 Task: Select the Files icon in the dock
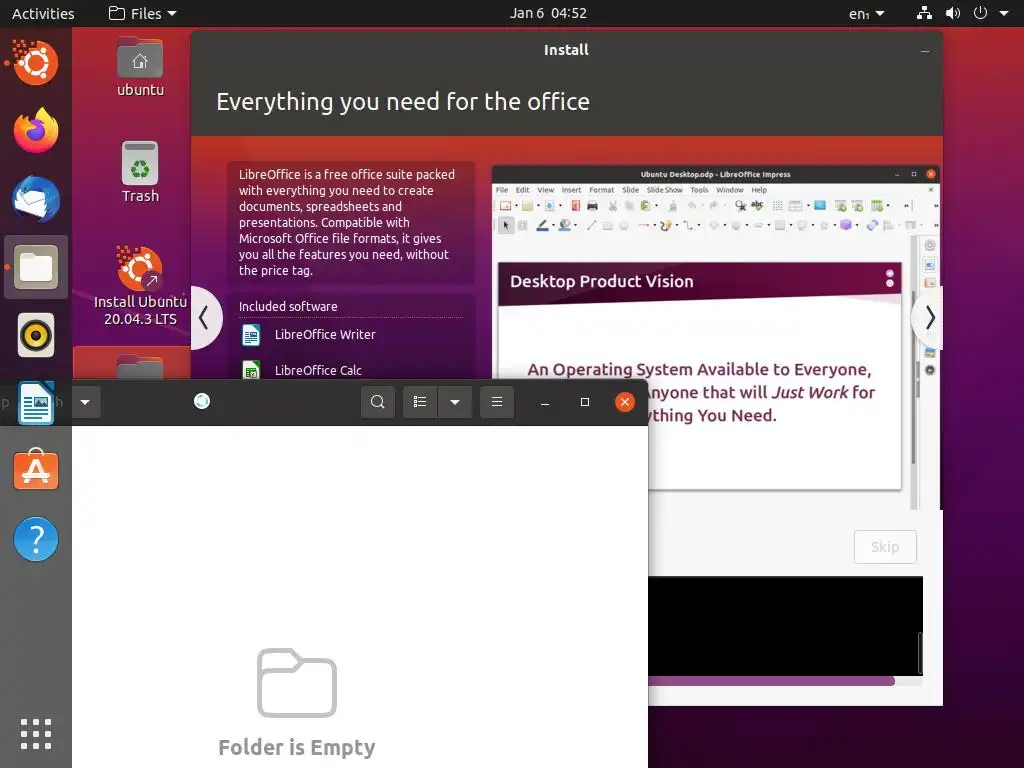click(36, 267)
